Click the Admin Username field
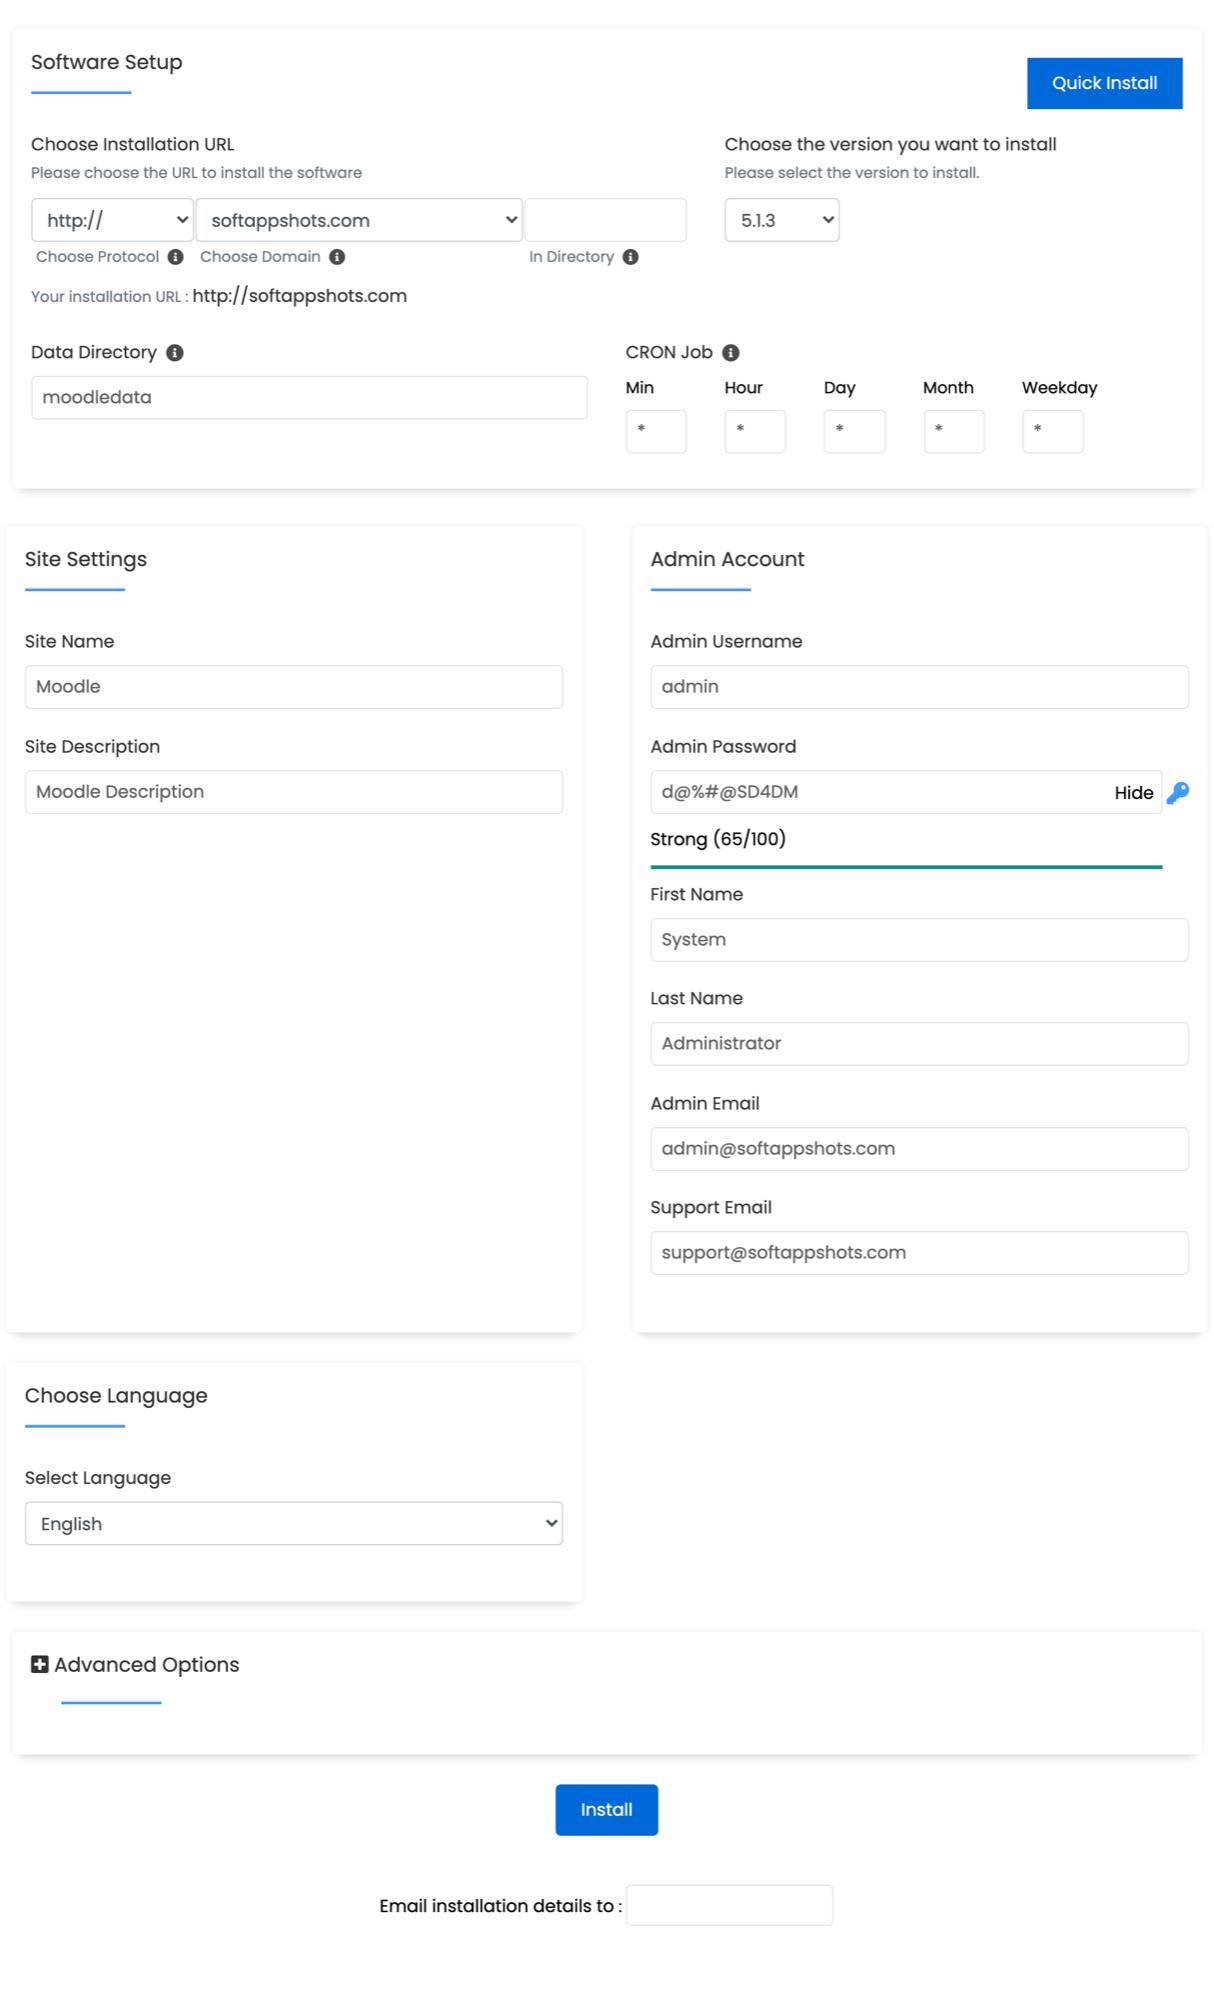The image size is (1214, 2000). [x=919, y=687]
